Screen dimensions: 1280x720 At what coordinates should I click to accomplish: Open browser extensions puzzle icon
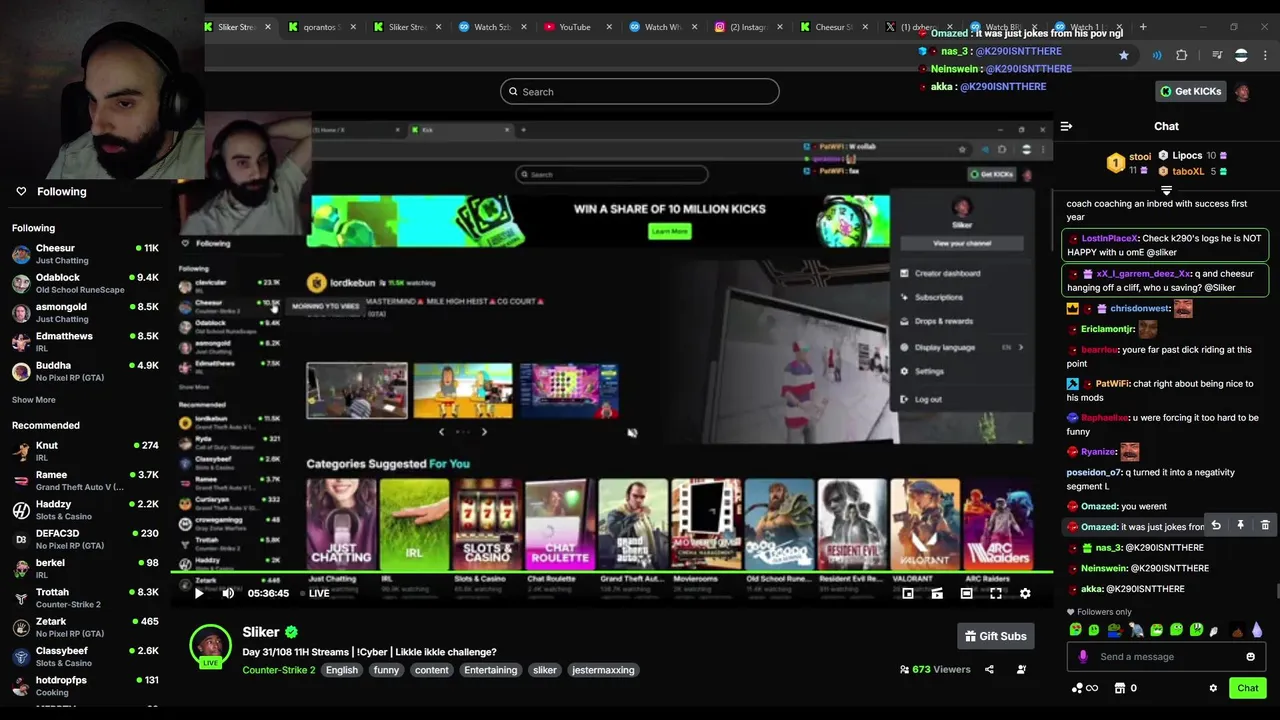click(1182, 56)
